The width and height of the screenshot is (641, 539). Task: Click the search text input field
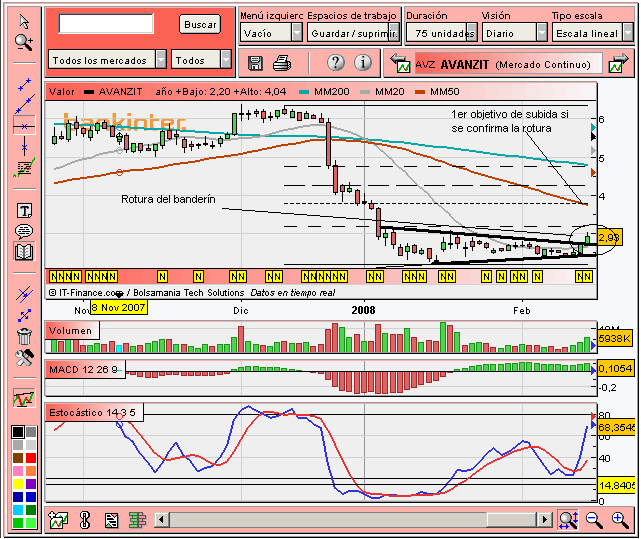[x=106, y=23]
